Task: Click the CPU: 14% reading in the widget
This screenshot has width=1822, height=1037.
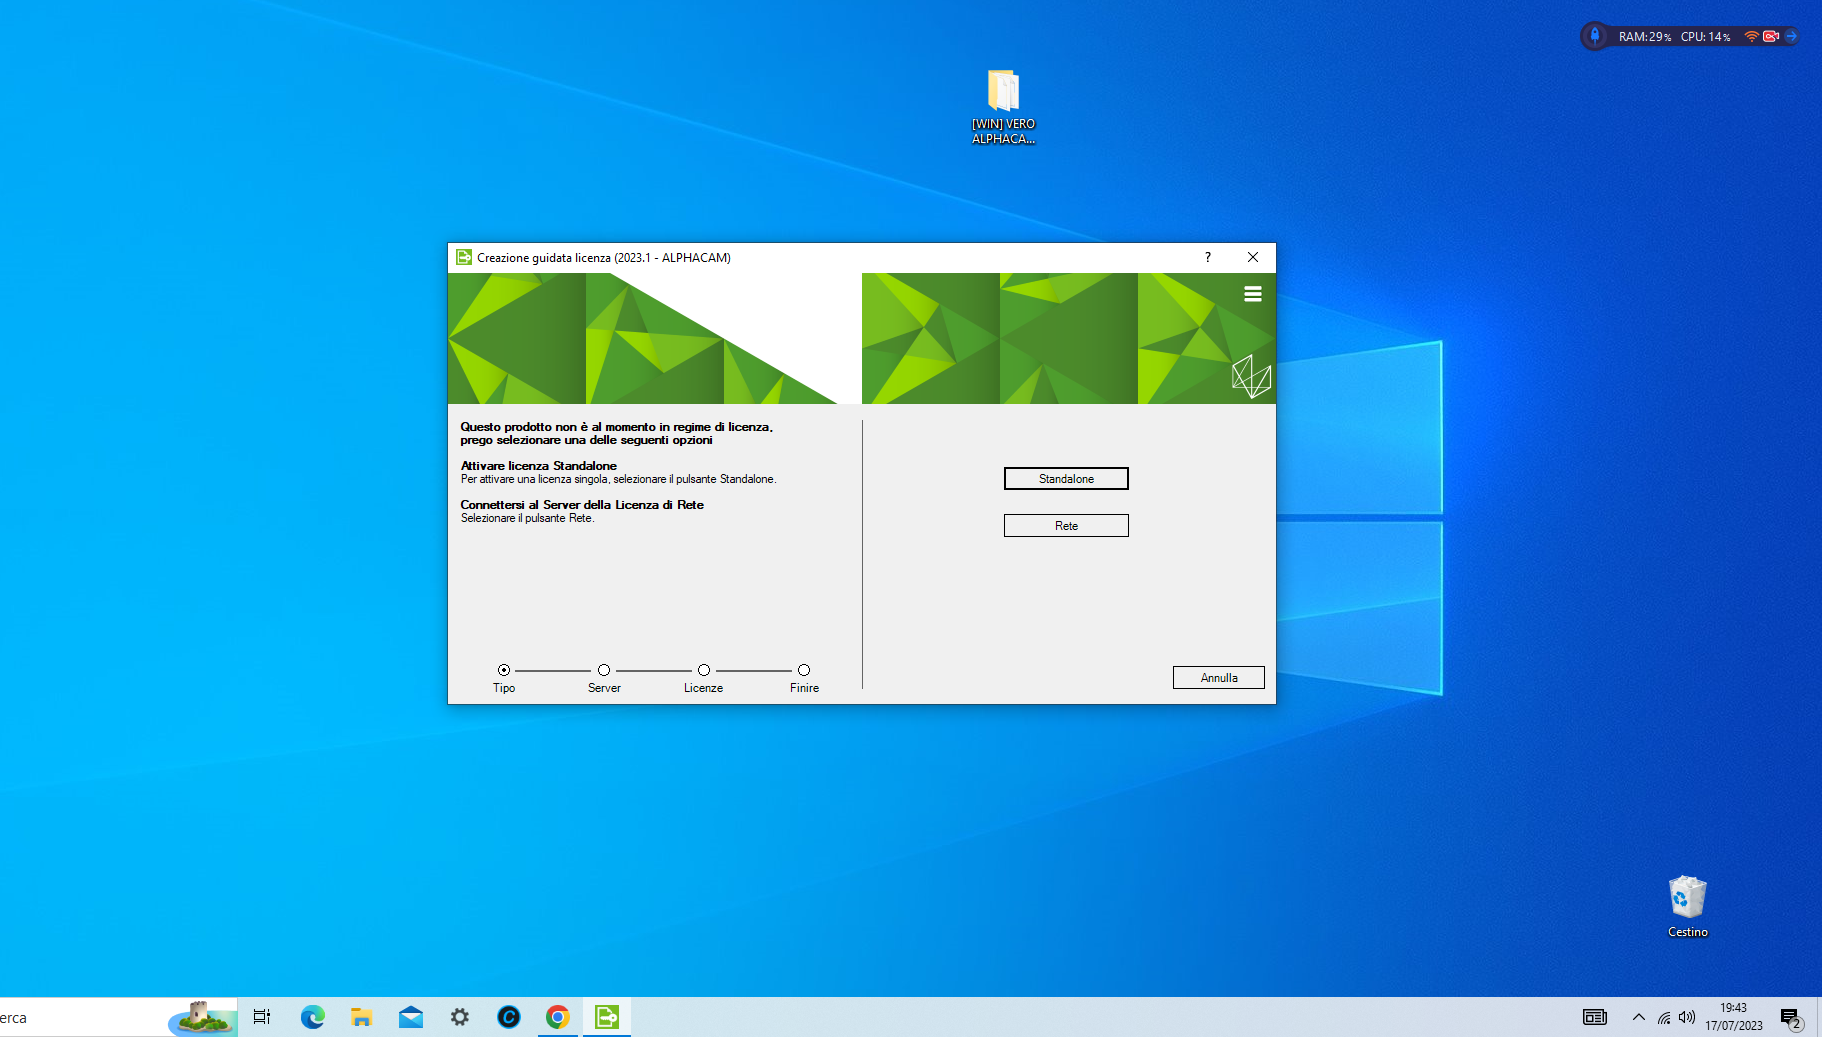Action: tap(1705, 37)
